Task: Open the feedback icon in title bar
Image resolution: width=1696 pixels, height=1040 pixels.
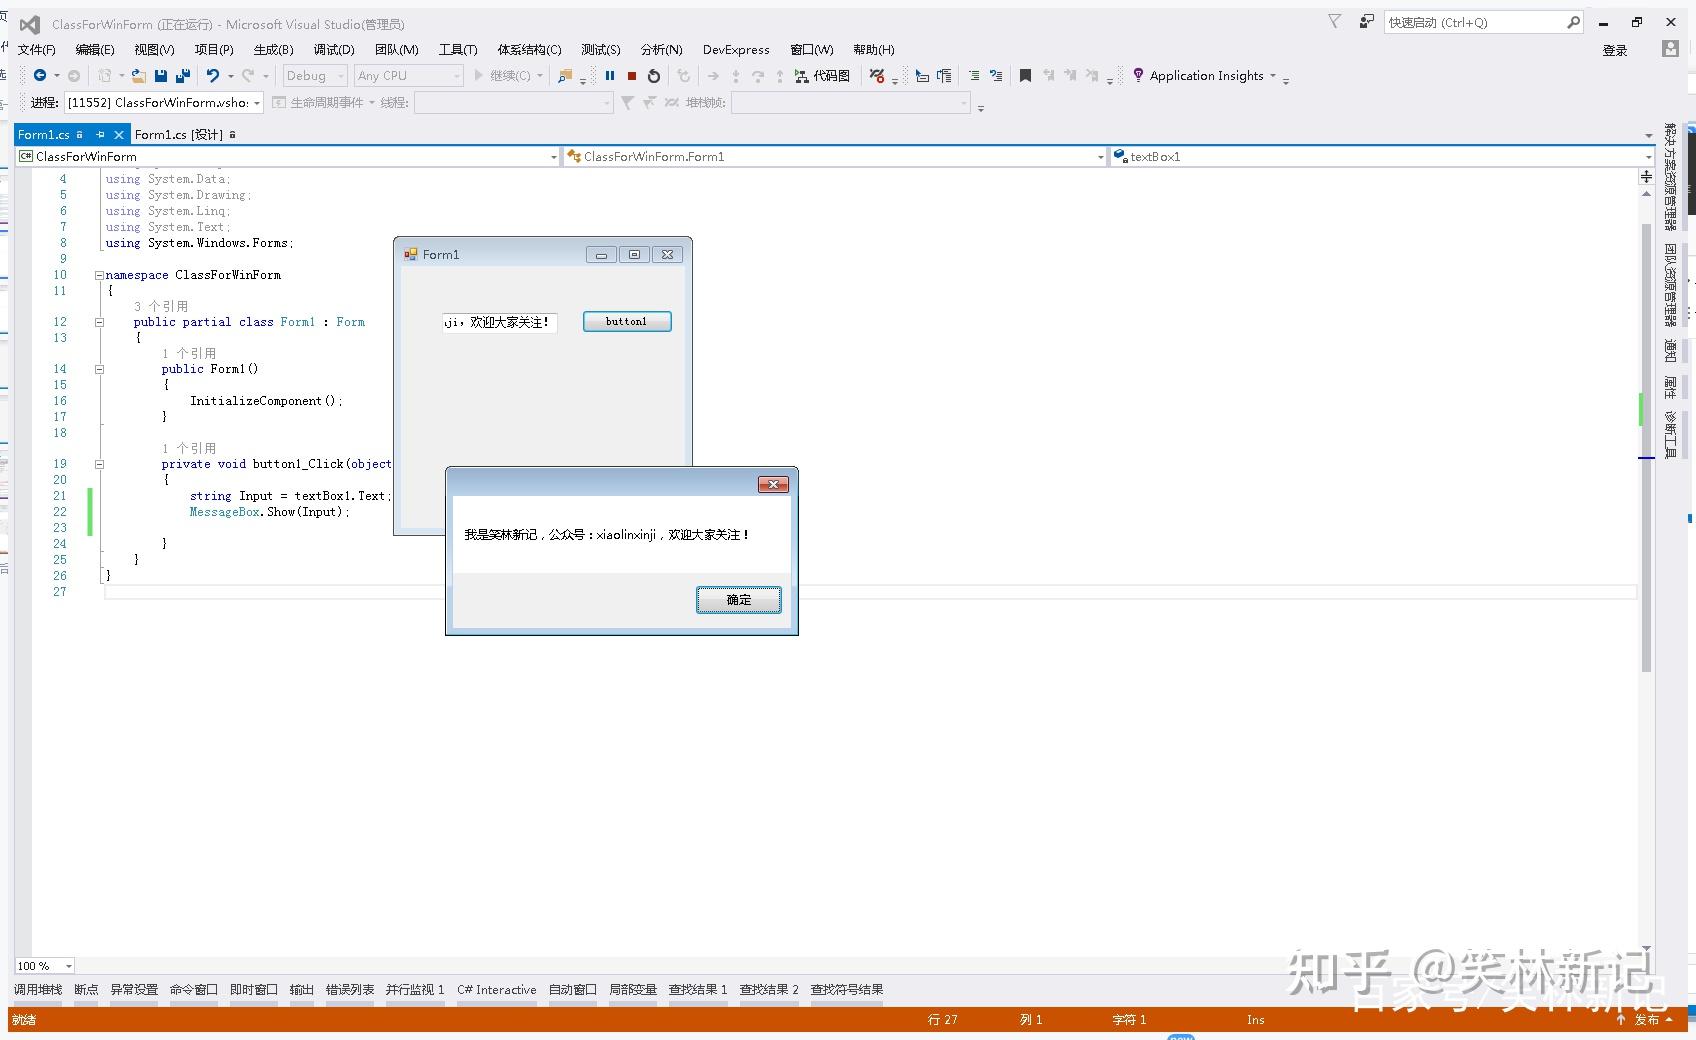Action: tap(1366, 22)
